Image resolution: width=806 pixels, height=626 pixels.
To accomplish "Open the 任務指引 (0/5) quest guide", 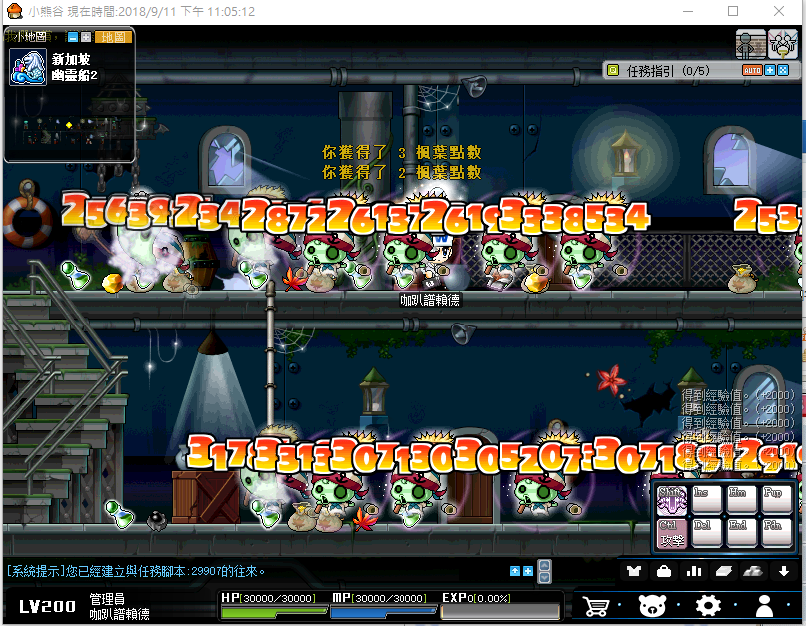I will coord(668,70).
